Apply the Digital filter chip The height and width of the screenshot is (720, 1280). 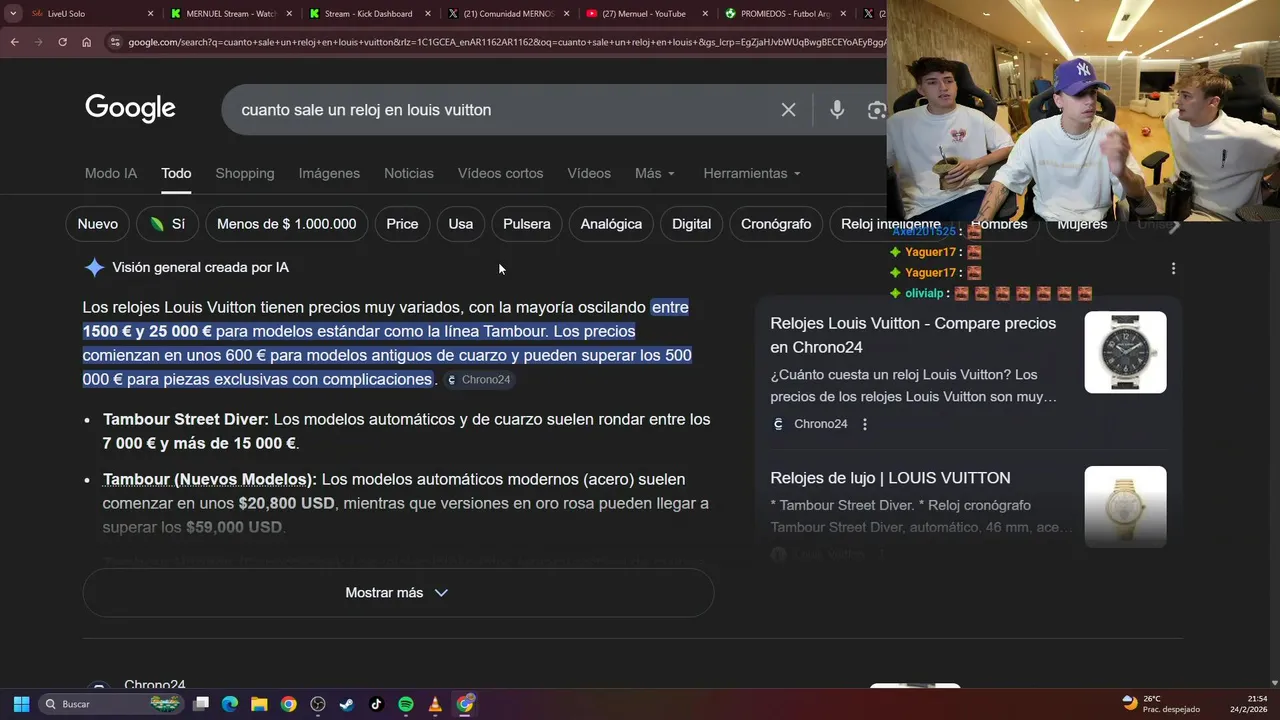pos(691,224)
